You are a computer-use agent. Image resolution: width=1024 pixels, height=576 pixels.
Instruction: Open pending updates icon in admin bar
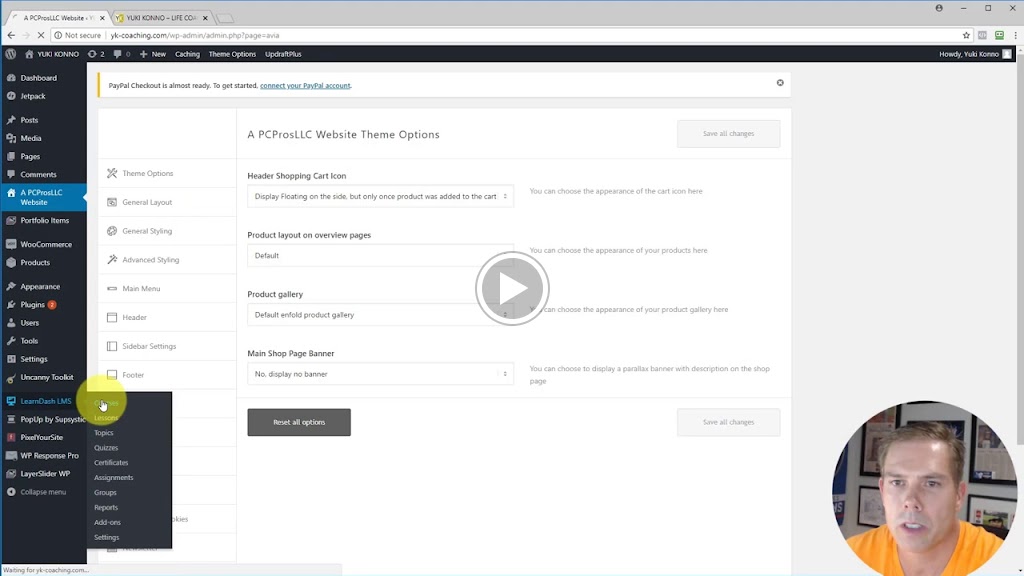pyautogui.click(x=96, y=54)
